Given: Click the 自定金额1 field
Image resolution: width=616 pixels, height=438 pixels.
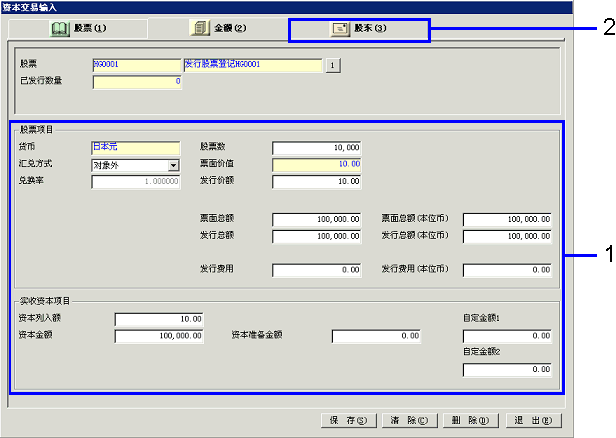Looking at the screenshot, I should pyautogui.click(x=507, y=336).
